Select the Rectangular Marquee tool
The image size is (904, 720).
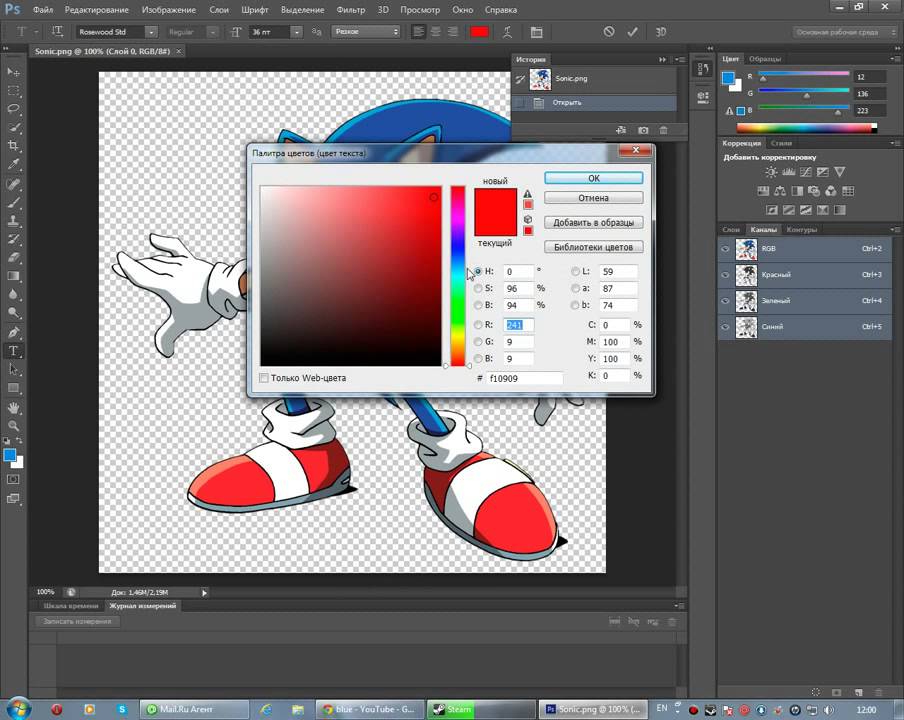(13, 91)
